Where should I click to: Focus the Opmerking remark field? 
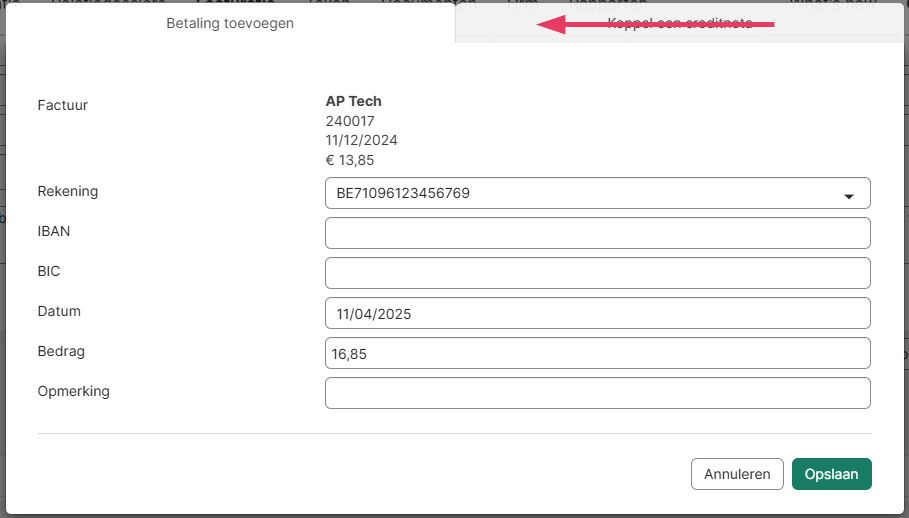pyautogui.click(x=597, y=393)
